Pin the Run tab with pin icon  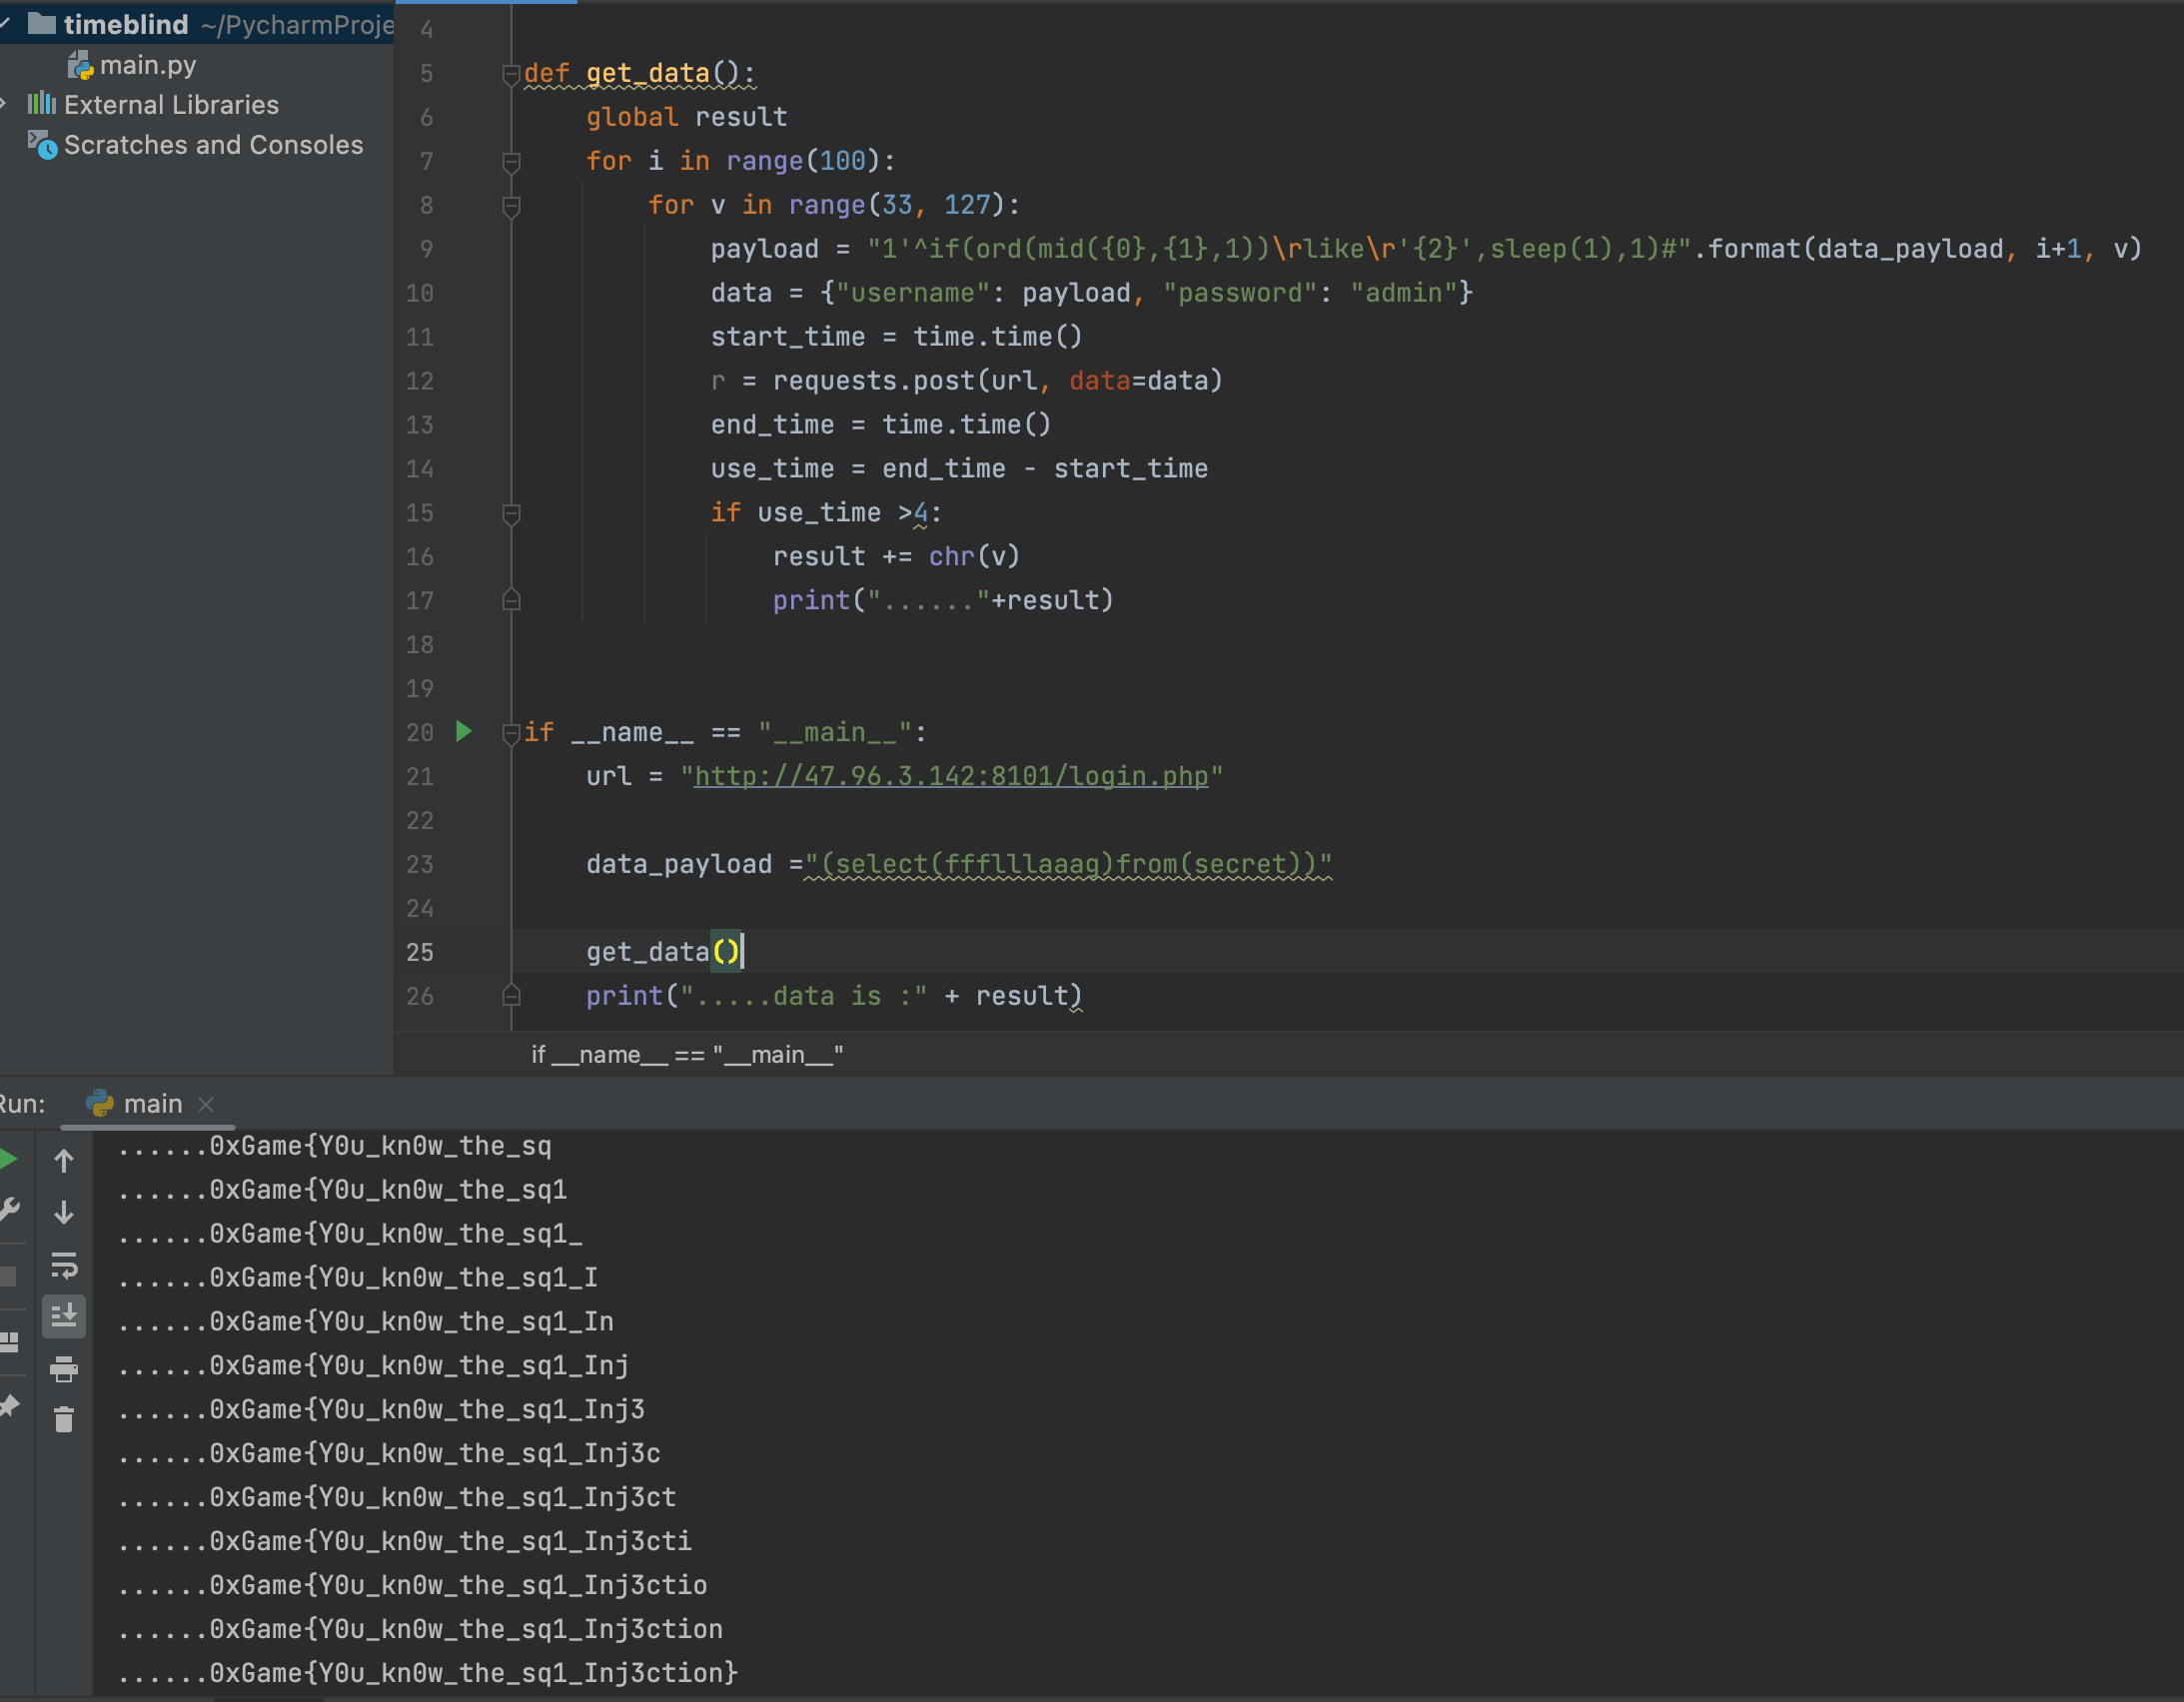(9, 1406)
